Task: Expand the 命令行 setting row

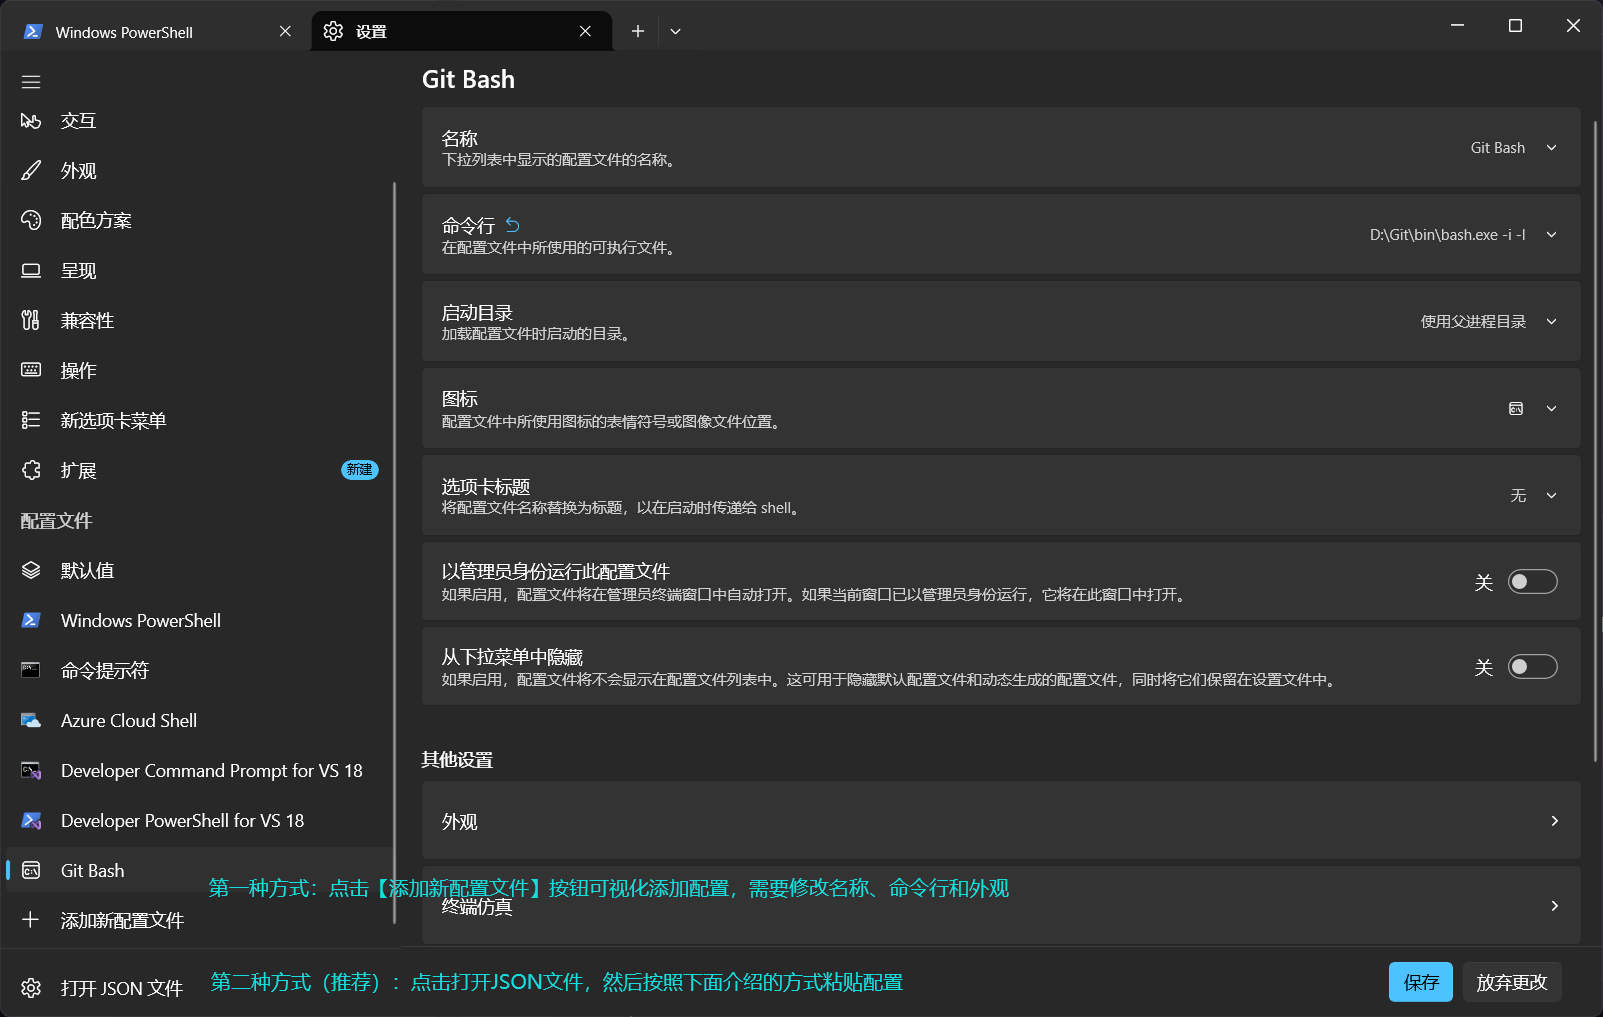Action: [x=1001, y=234]
